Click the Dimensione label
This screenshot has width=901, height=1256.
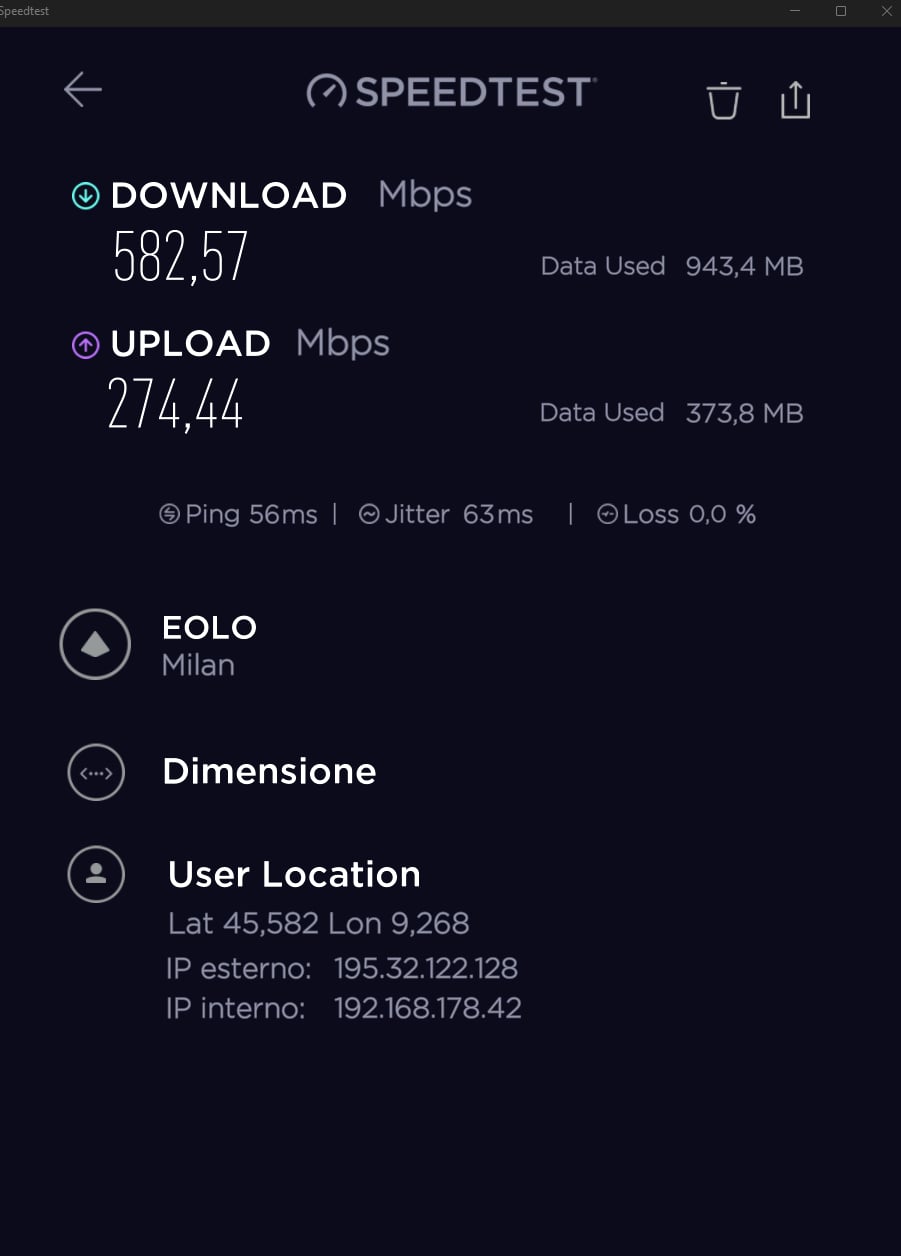[x=269, y=771]
